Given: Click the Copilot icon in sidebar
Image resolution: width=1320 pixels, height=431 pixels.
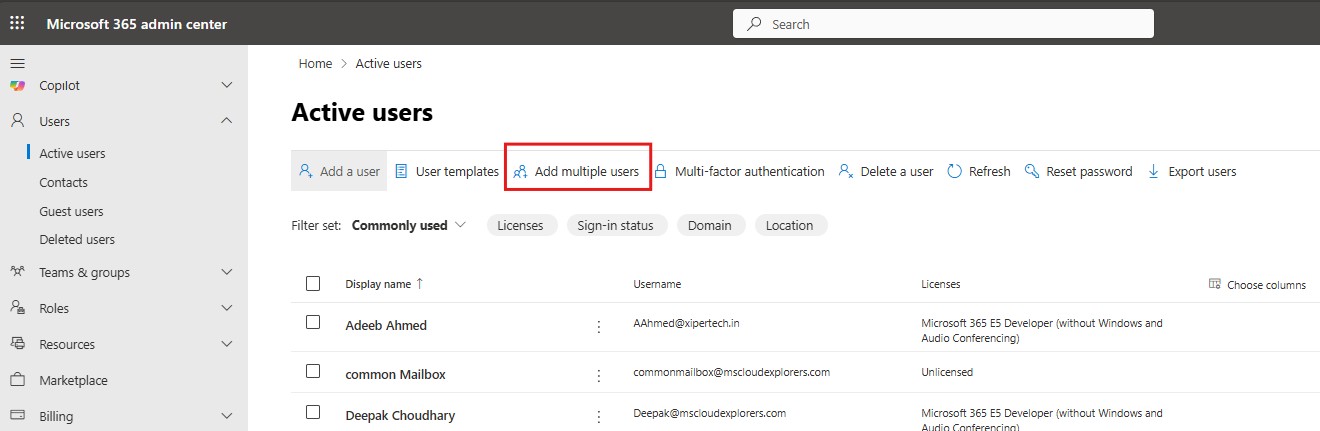Looking at the screenshot, I should 17,86.
